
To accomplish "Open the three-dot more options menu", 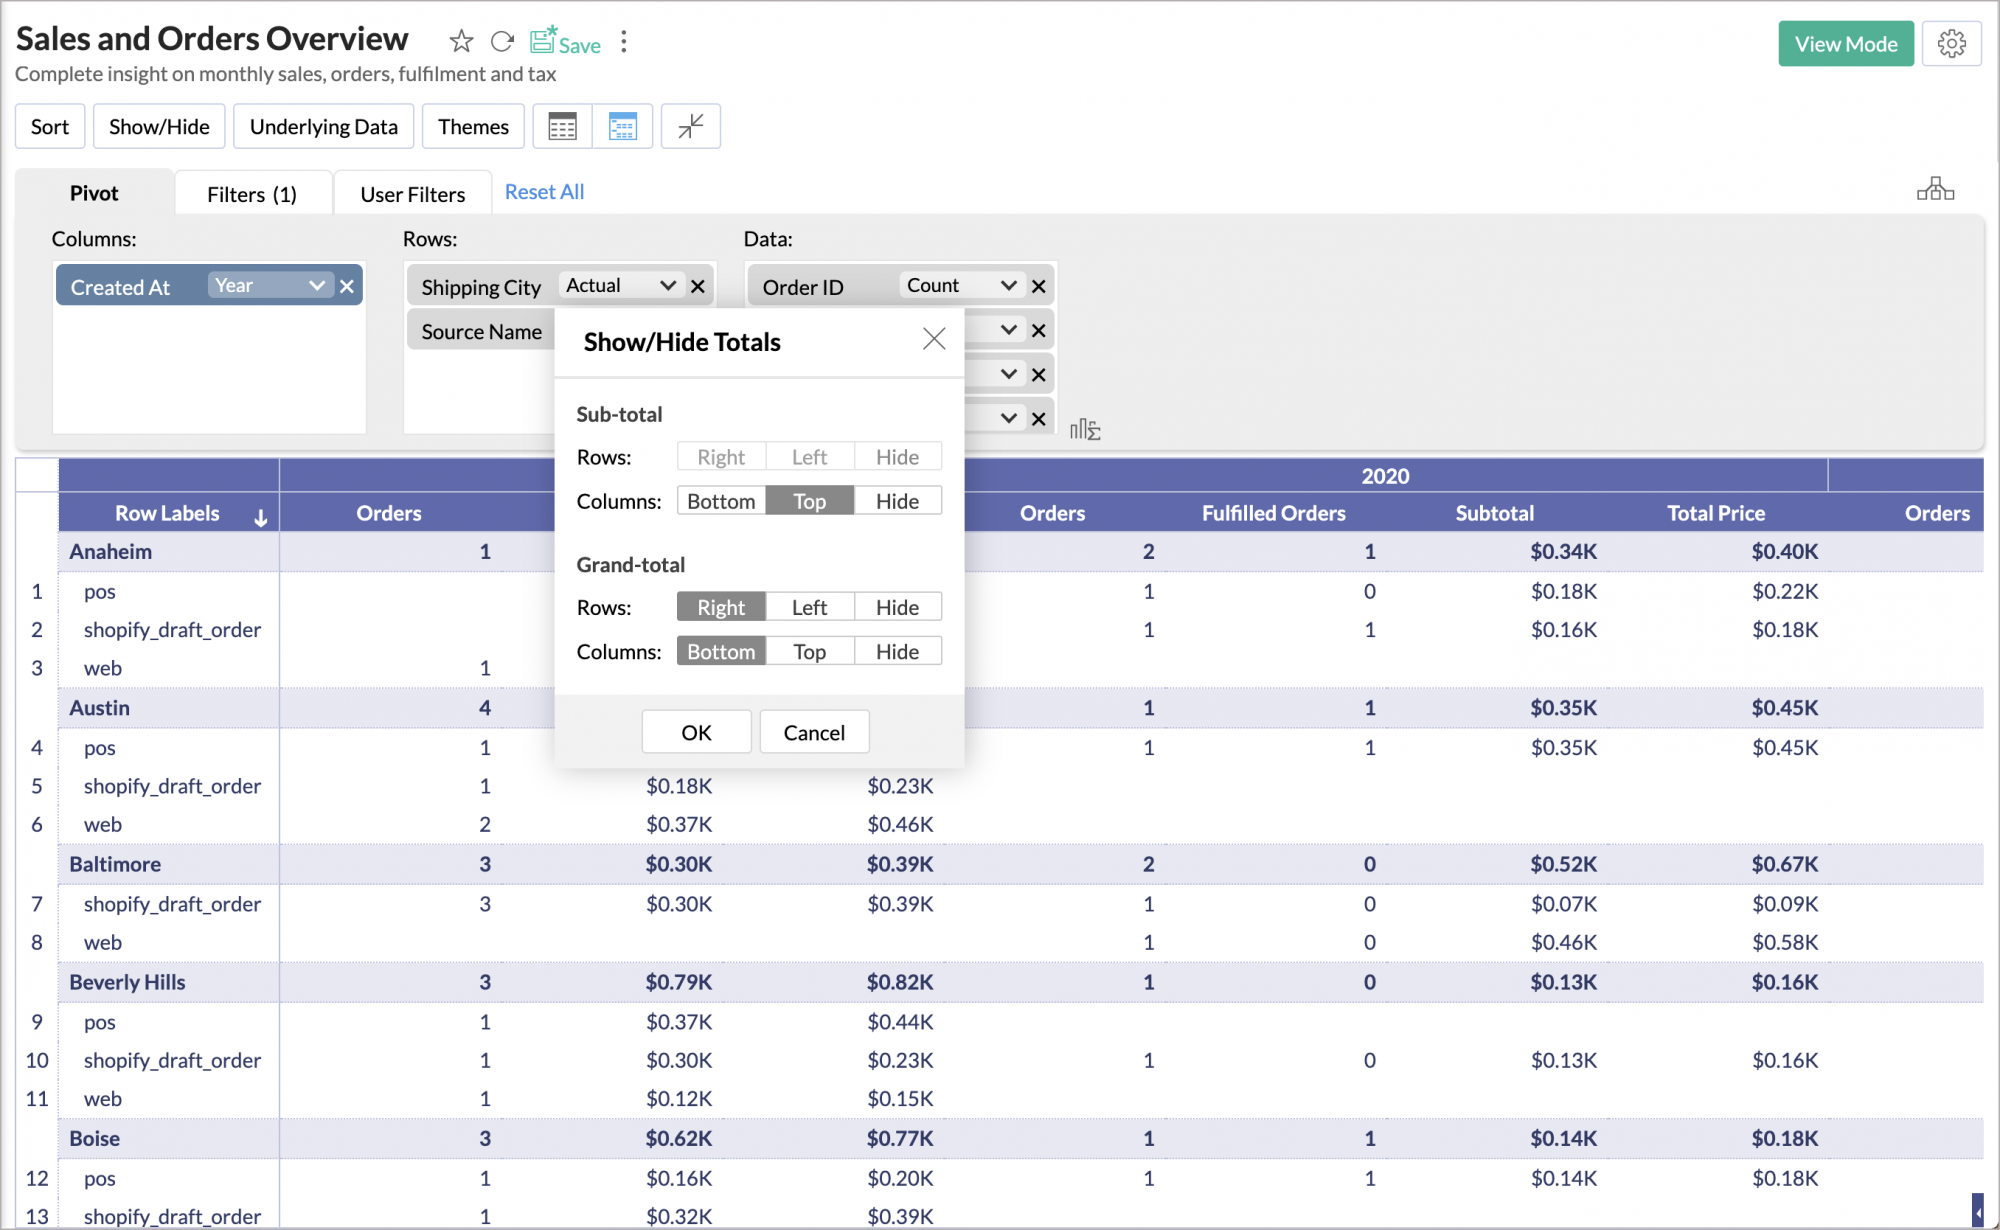I will [624, 41].
